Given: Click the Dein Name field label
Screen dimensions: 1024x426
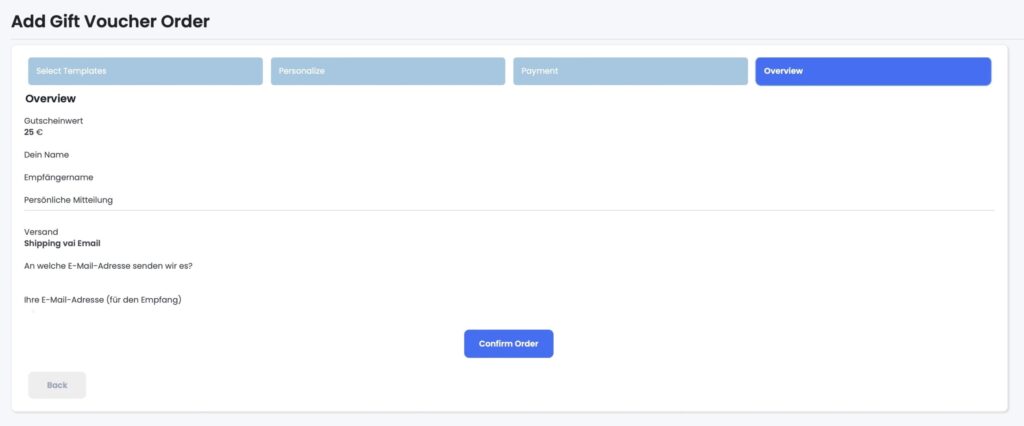Looking at the screenshot, I should click(46, 155).
